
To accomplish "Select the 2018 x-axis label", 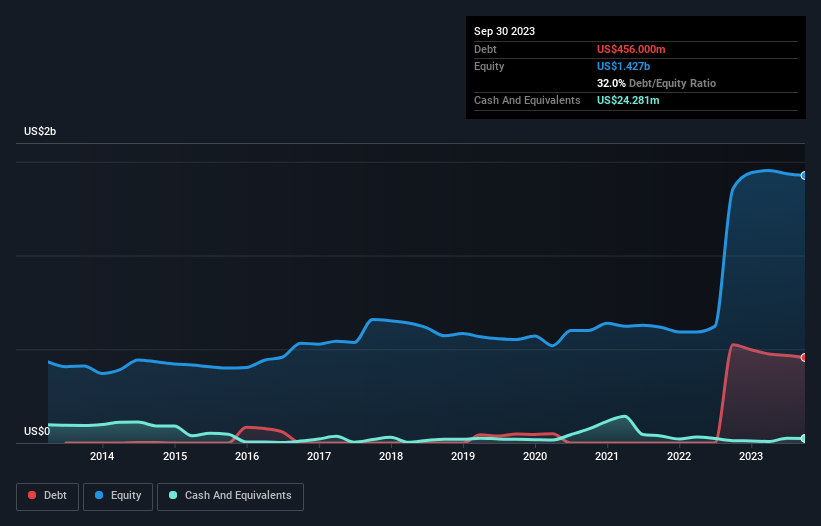I will tap(391, 456).
